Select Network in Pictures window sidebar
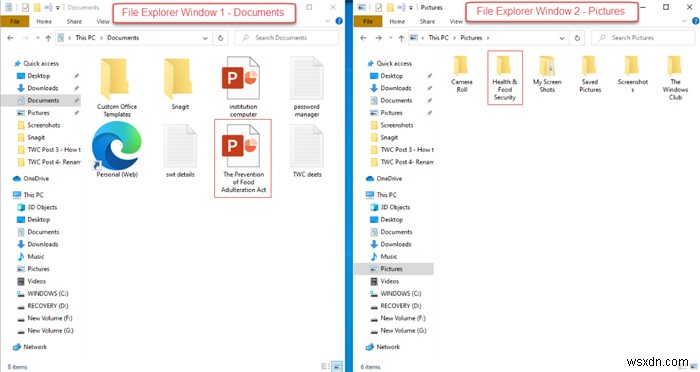Image resolution: width=700 pixels, height=372 pixels. (x=383, y=347)
